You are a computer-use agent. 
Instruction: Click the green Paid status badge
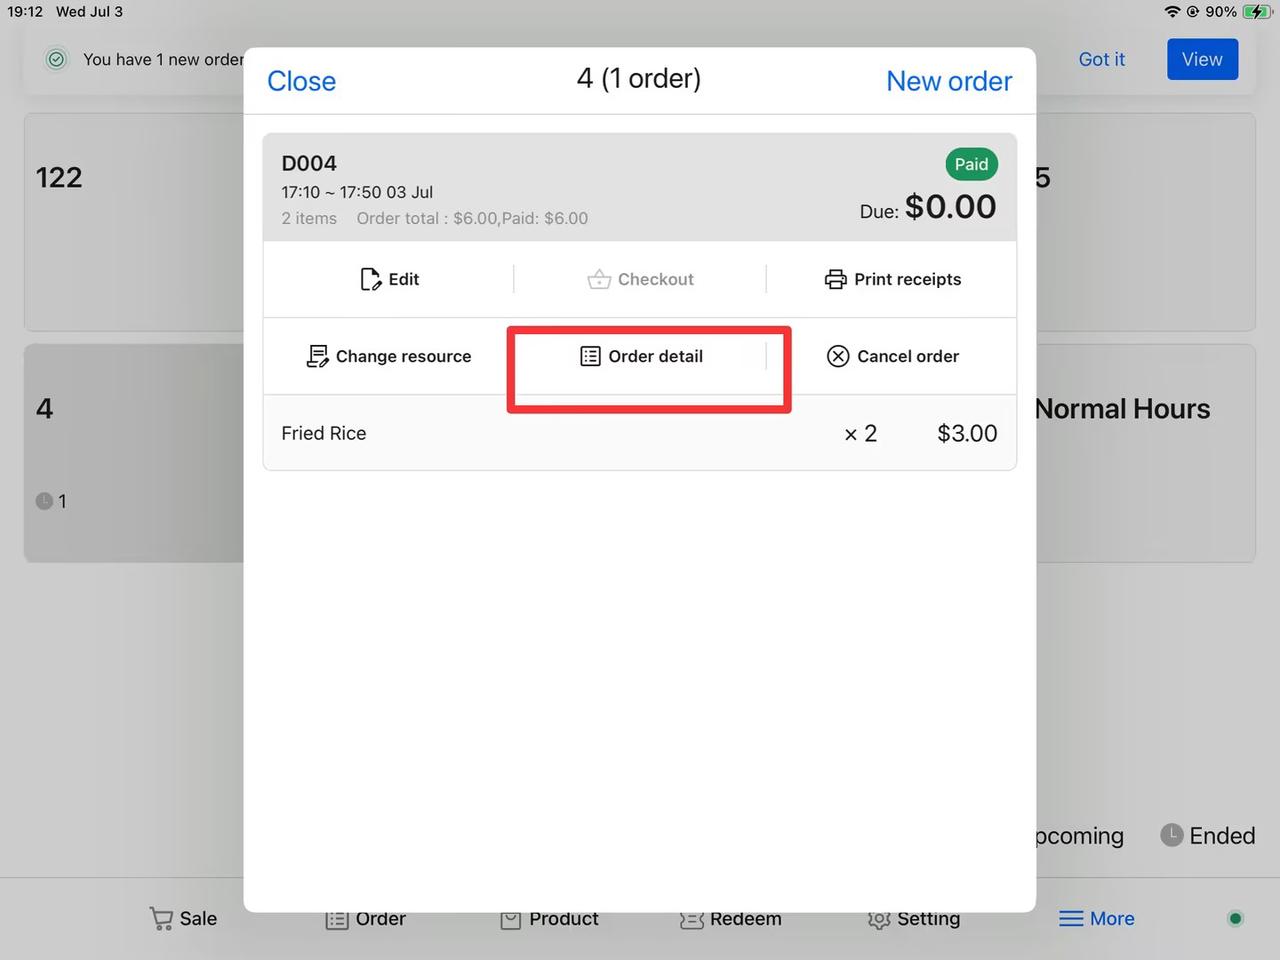(x=970, y=164)
